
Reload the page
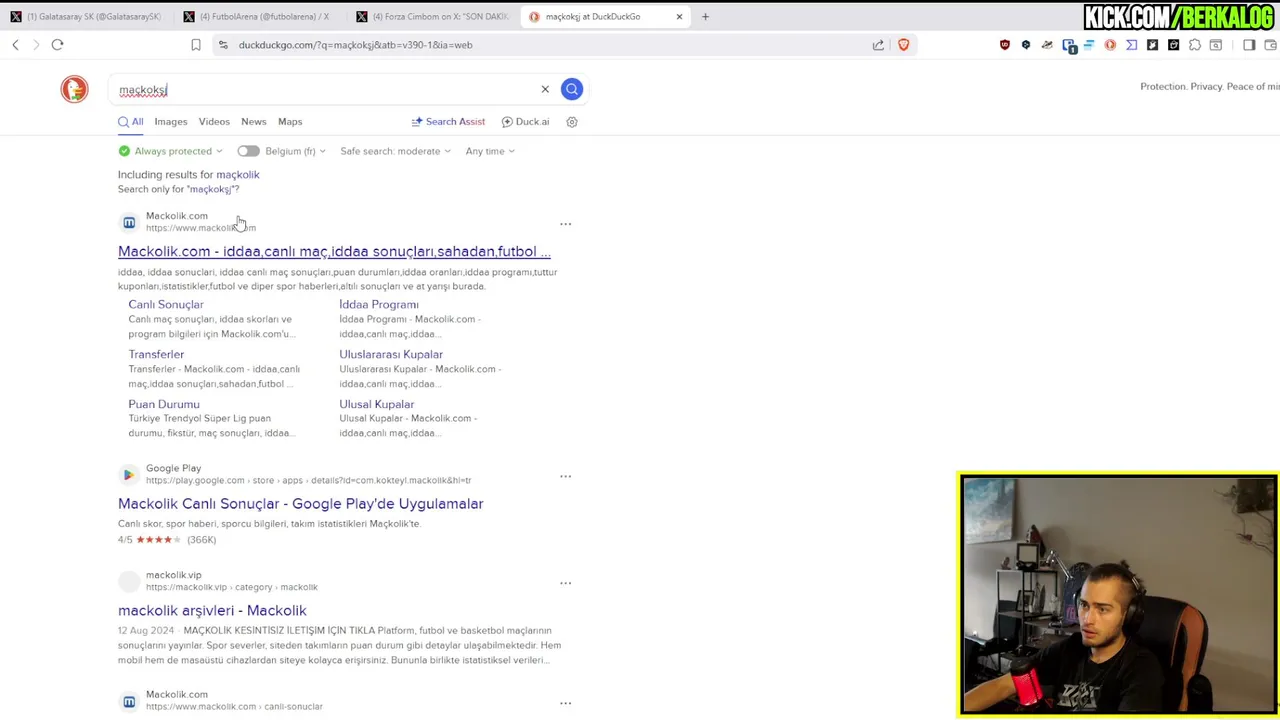tap(57, 45)
